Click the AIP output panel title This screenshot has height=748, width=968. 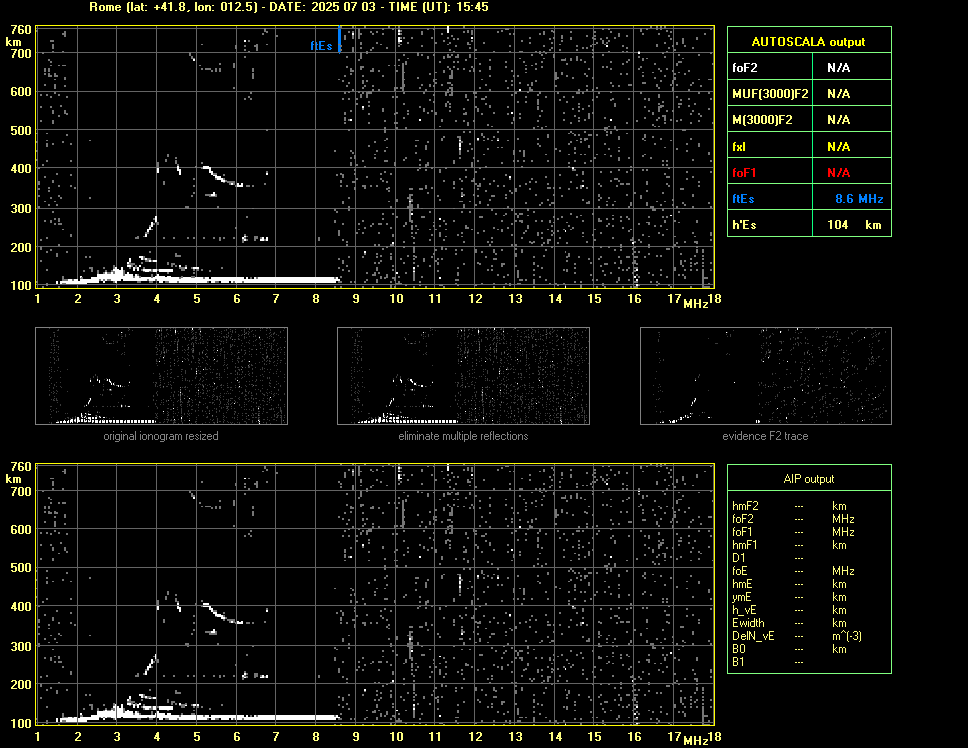pyautogui.click(x=809, y=479)
